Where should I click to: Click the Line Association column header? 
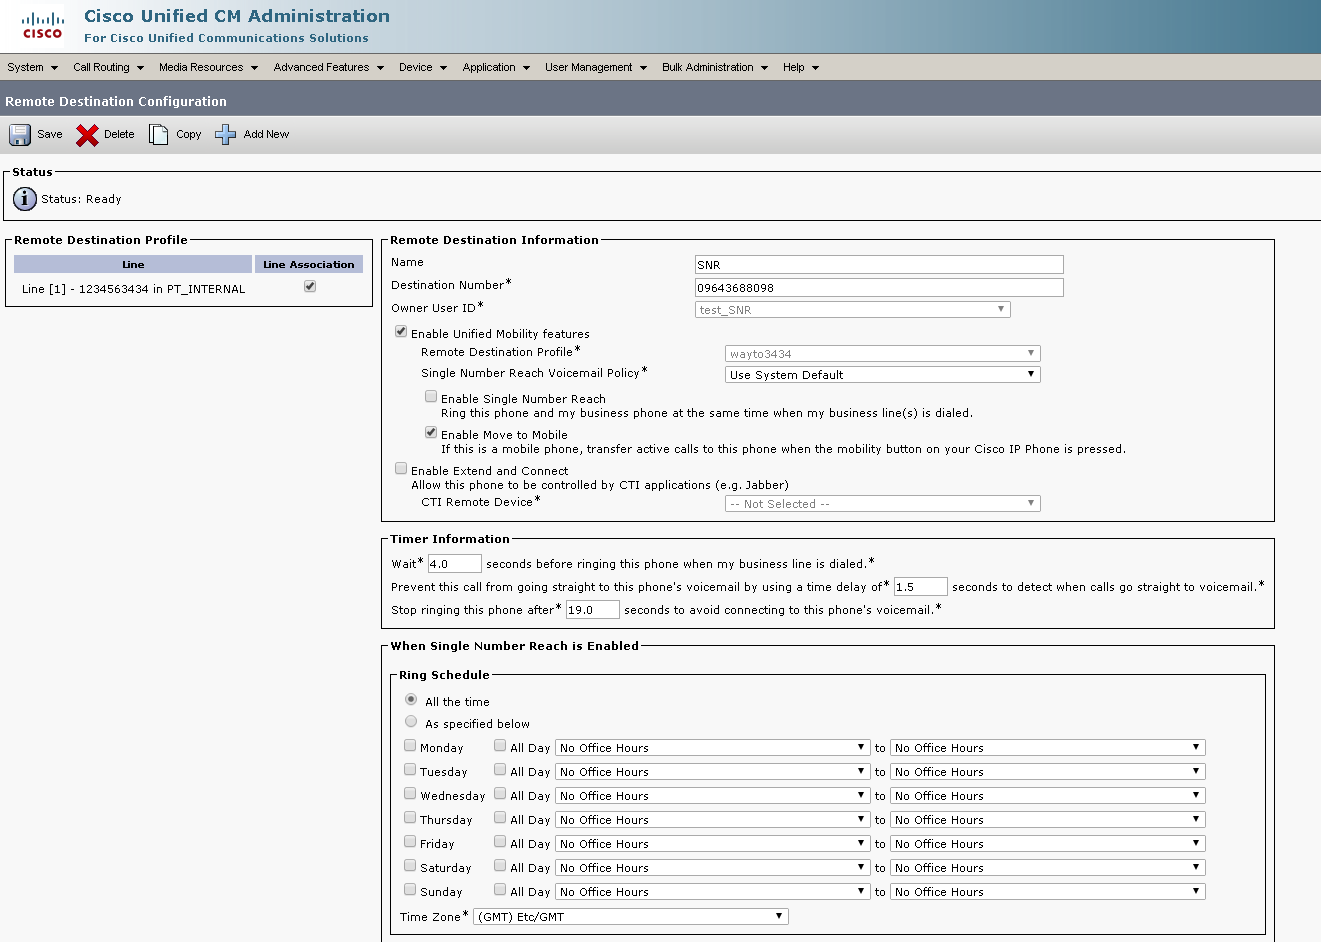[309, 264]
